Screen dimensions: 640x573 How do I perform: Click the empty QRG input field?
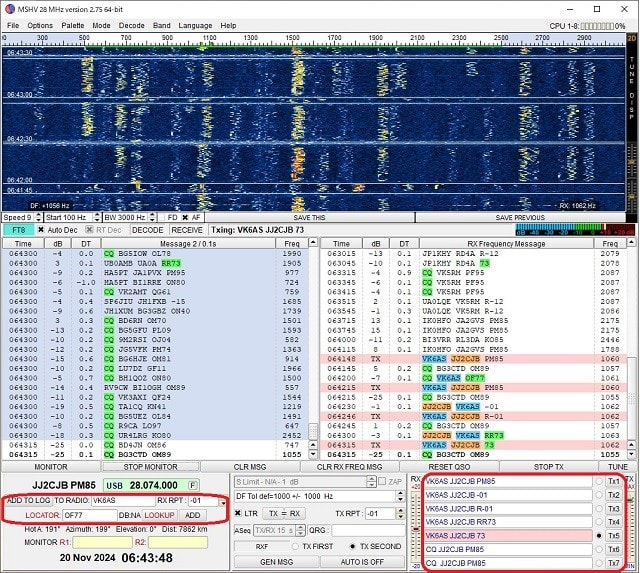click(368, 530)
